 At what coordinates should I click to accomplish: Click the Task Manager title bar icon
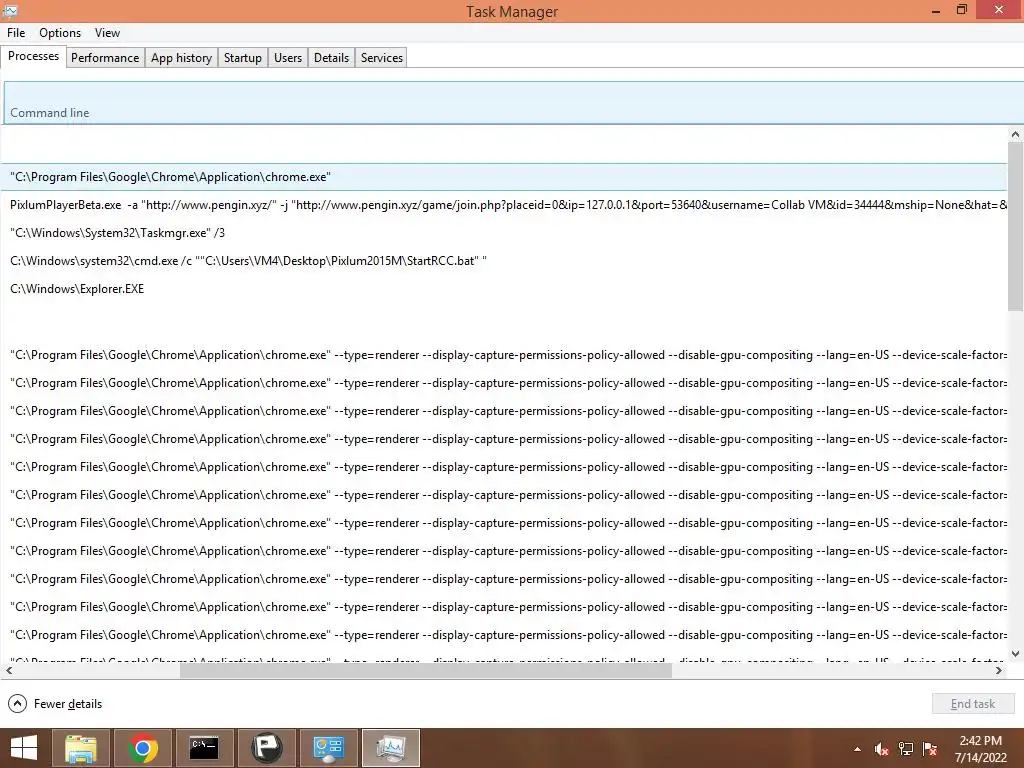click(10, 10)
